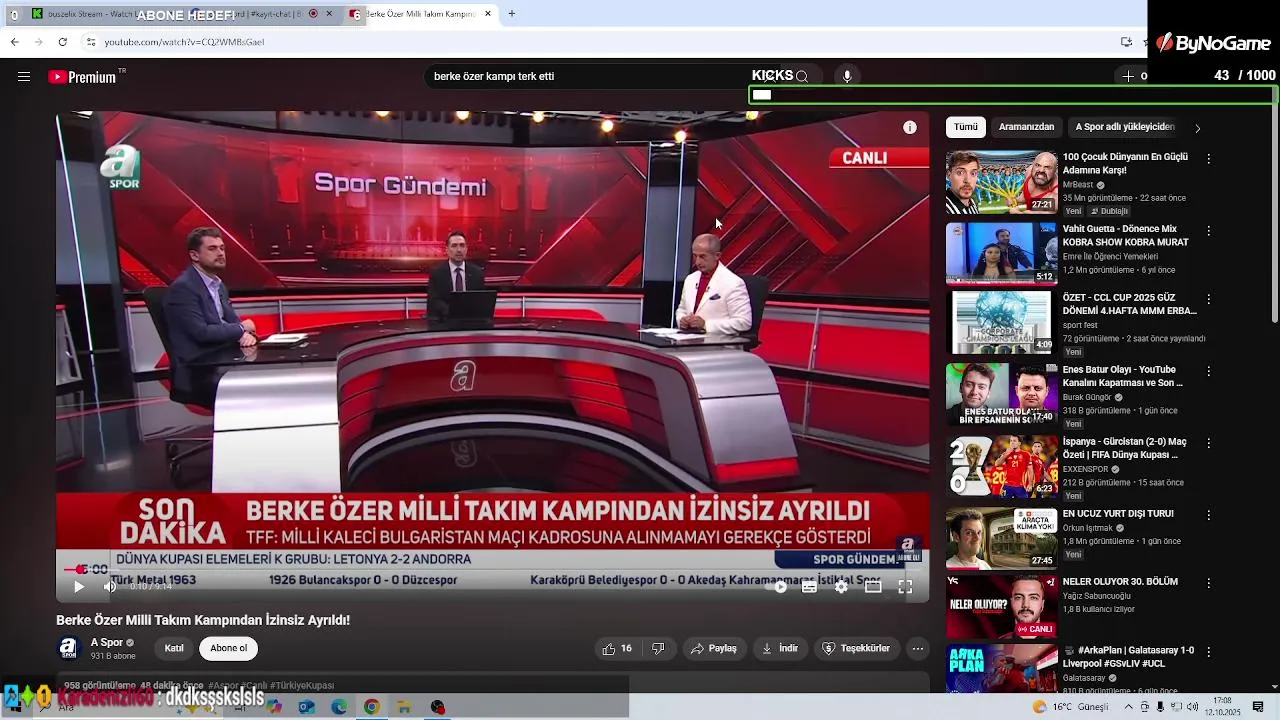Click the #TürkiyeKupası hashtag
This screenshot has height=720, width=1280.
(302, 686)
